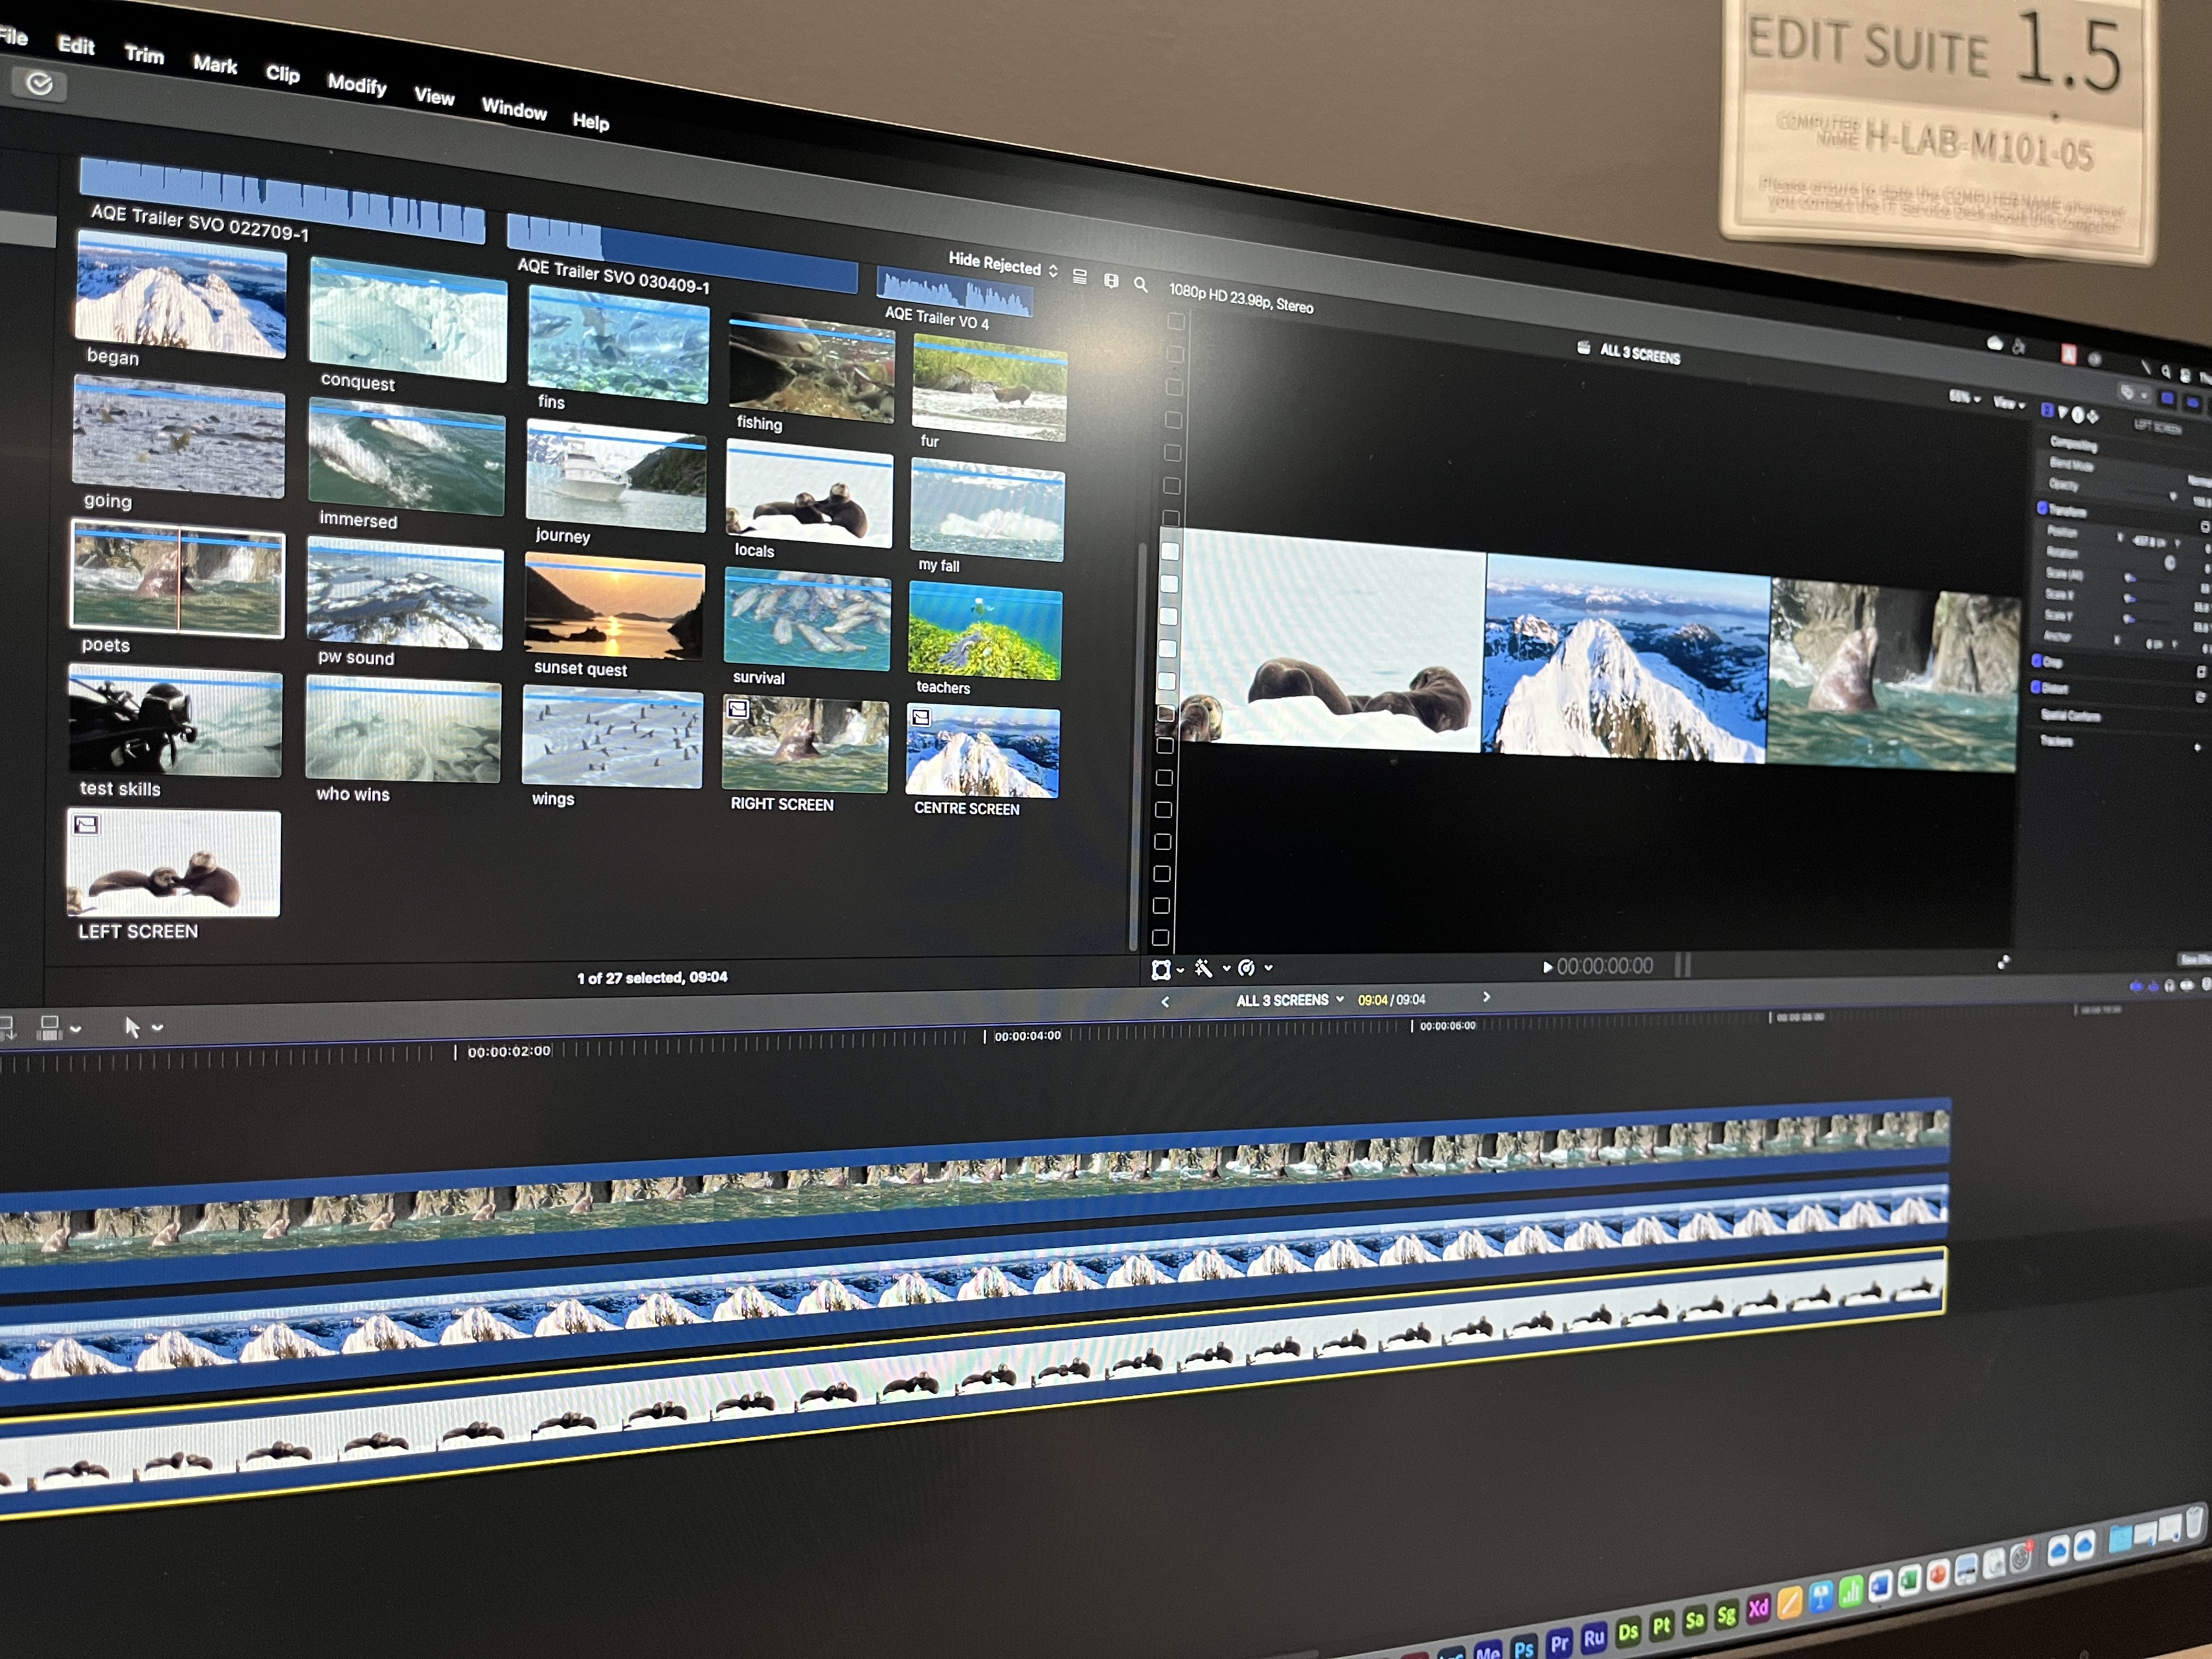The image size is (2212, 1659).
Task: Launch Premiere Rush from the Dock
Action: click(x=1594, y=1637)
